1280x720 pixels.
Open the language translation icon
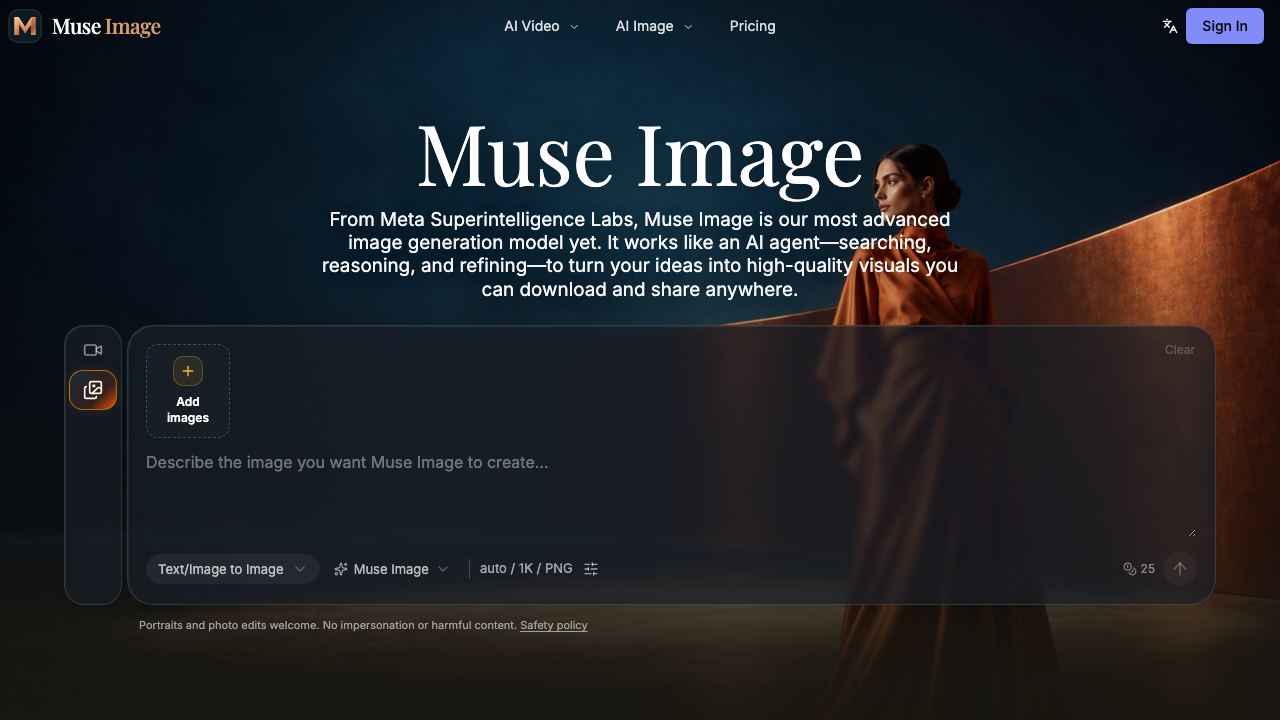pos(1169,26)
